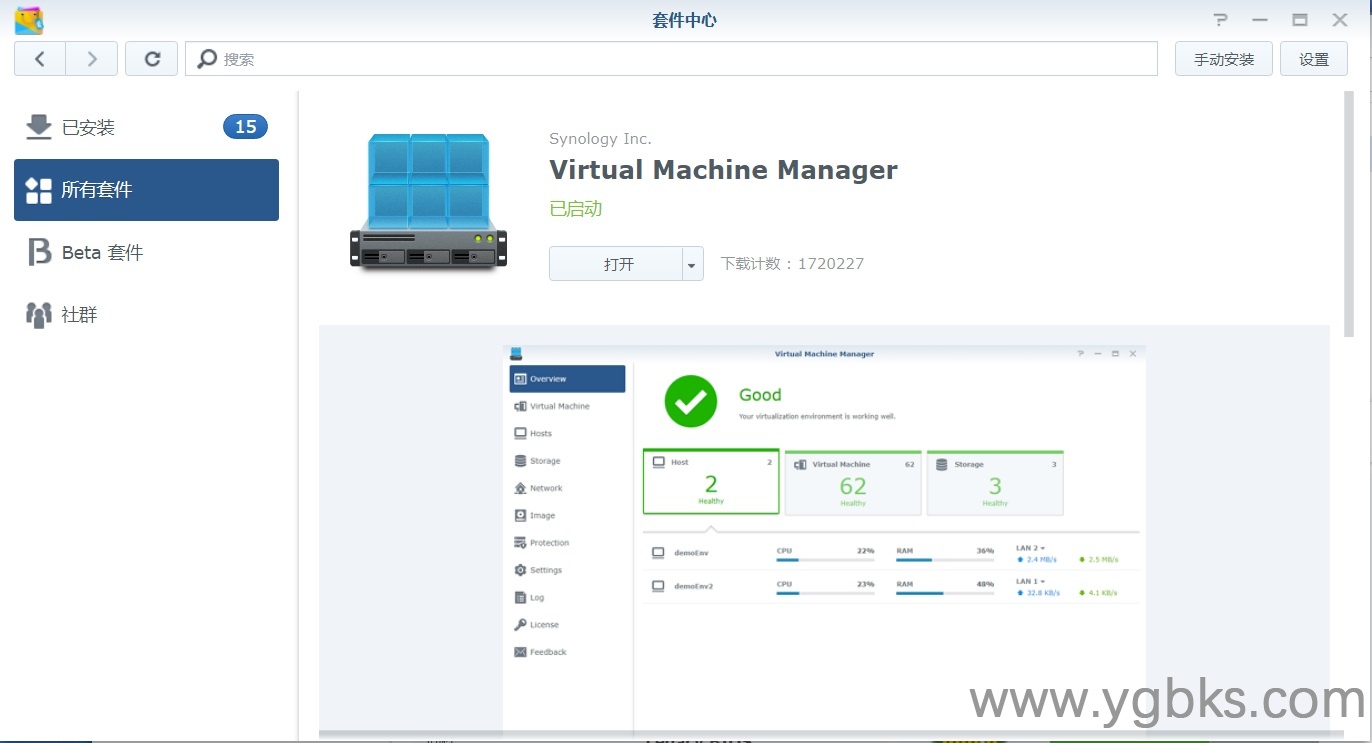The height and width of the screenshot is (743, 1372).
Task: Click the 已安装 download icon
Action: (x=38, y=127)
